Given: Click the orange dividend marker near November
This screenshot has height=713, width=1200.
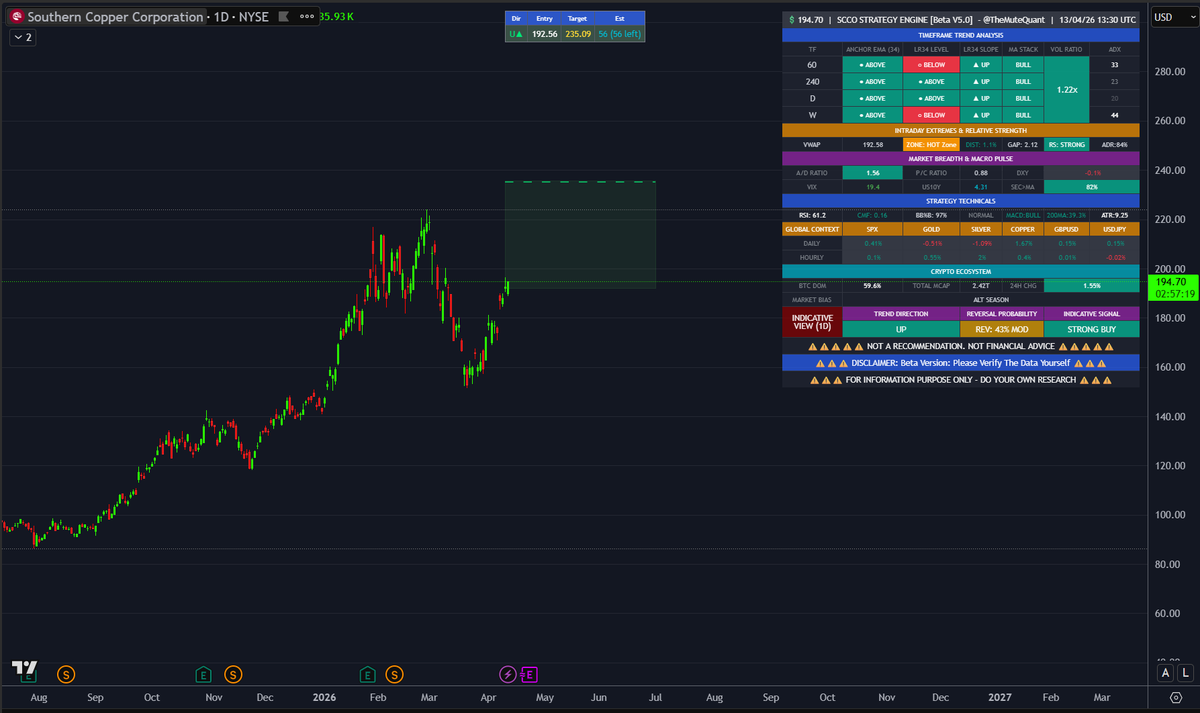Looking at the screenshot, I should (x=233, y=674).
